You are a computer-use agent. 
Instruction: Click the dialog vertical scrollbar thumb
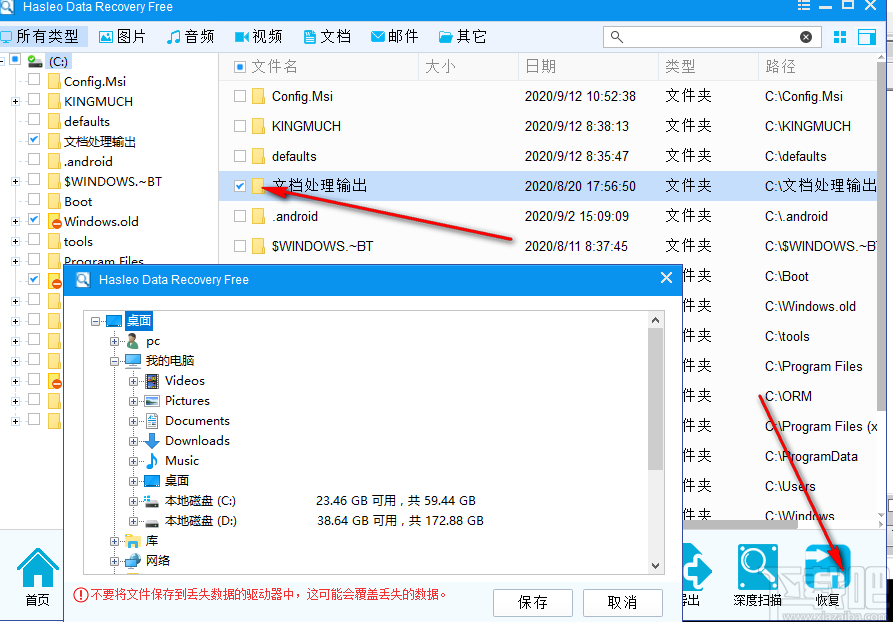pos(656,399)
